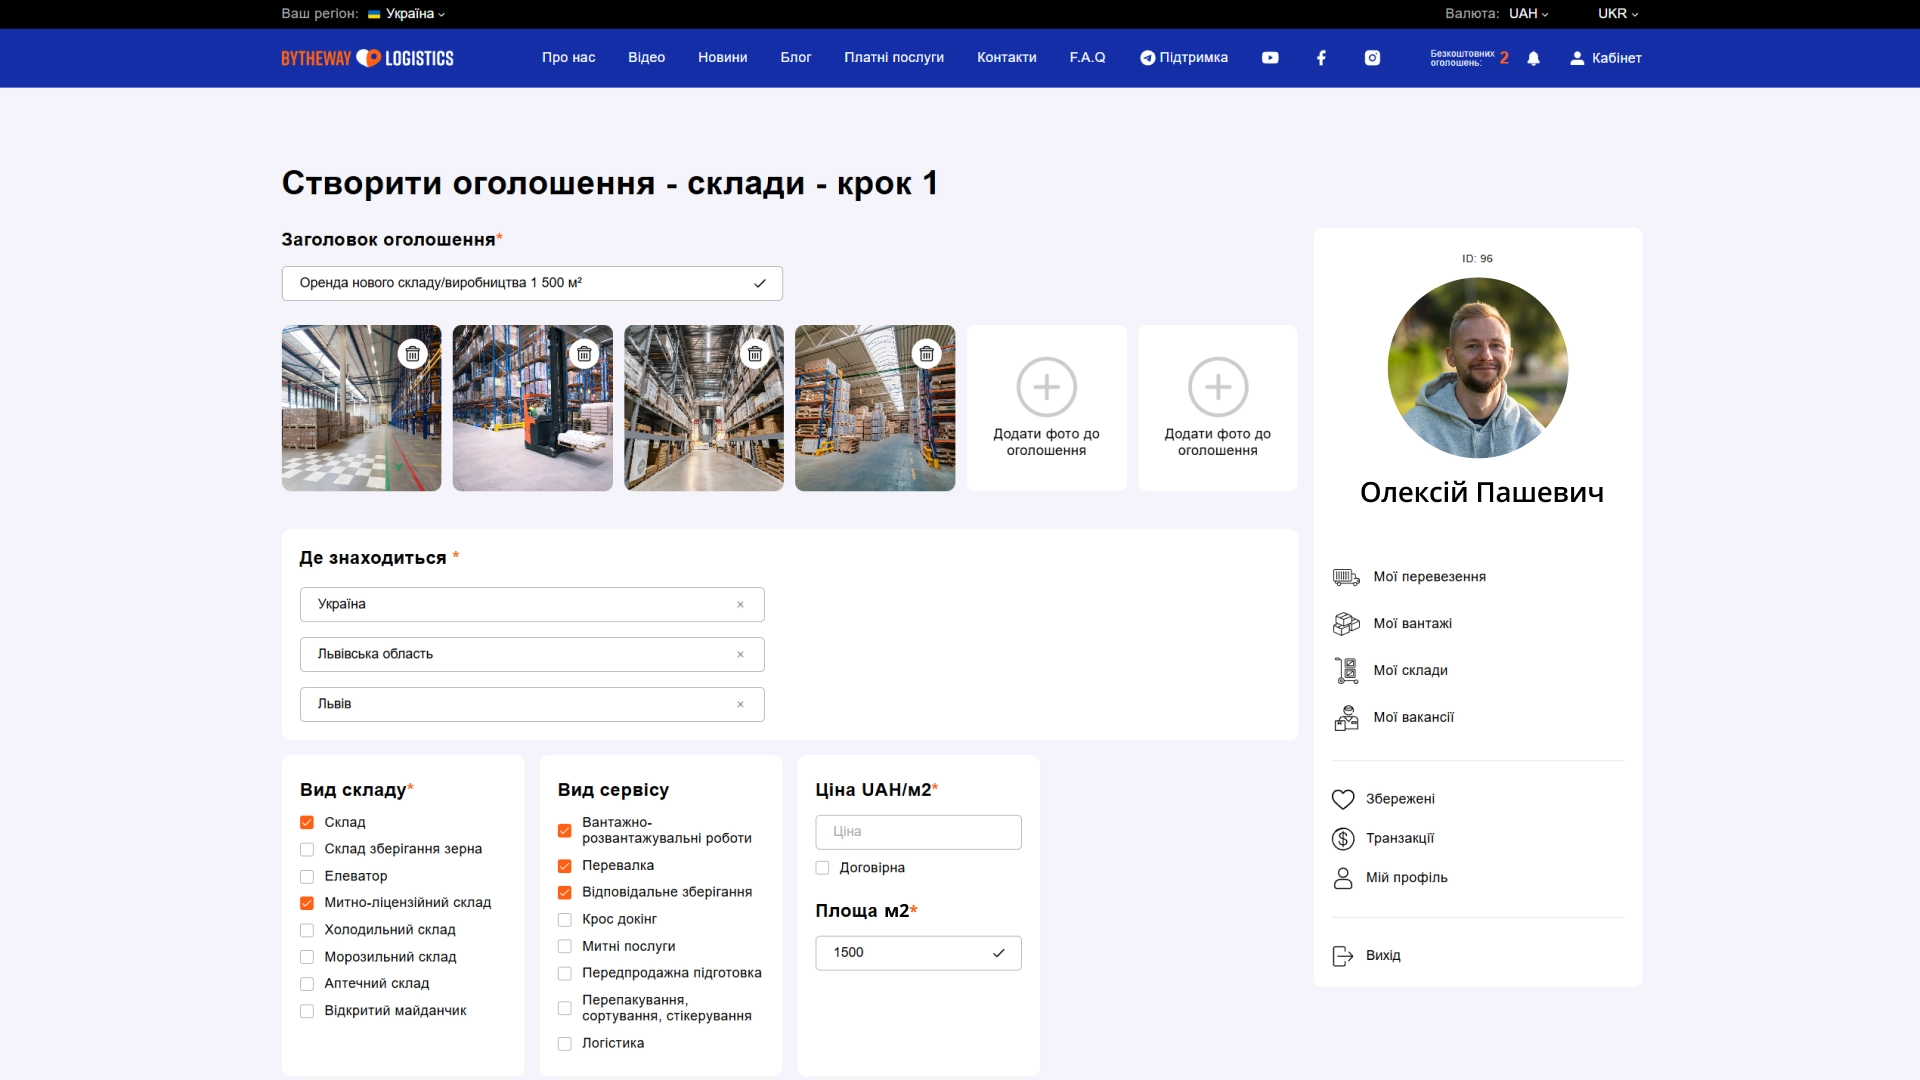This screenshot has width=1920, height=1080.
Task: Delete the first warehouse photo
Action: pos(412,354)
